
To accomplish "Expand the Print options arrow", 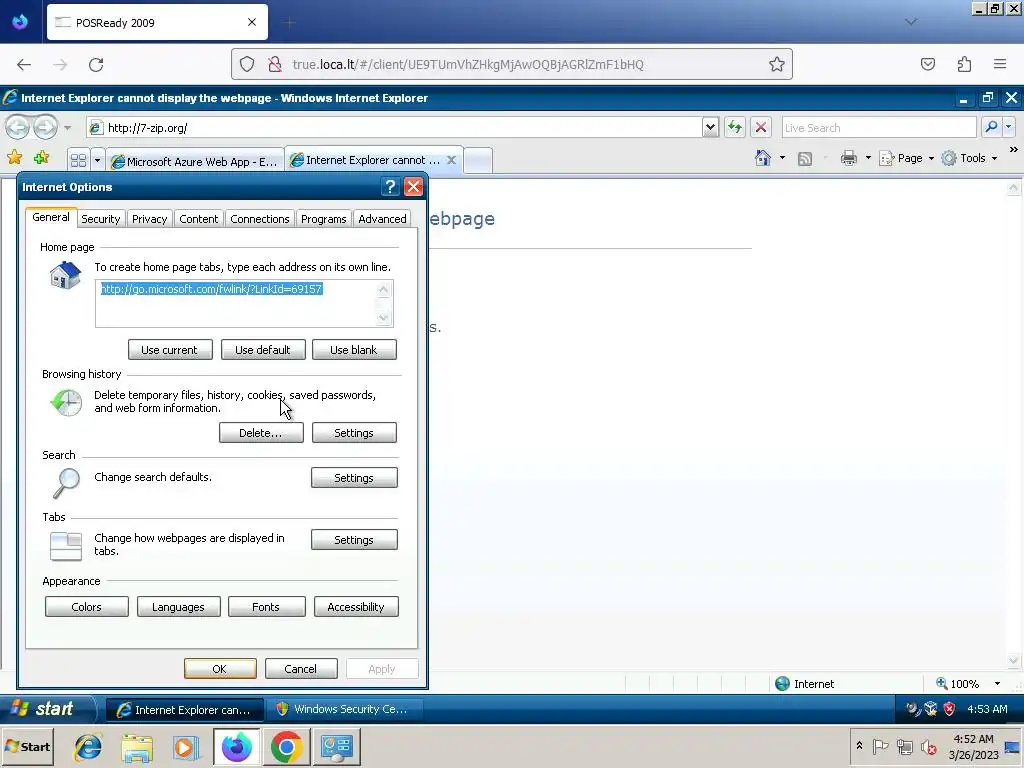I will click(868, 158).
